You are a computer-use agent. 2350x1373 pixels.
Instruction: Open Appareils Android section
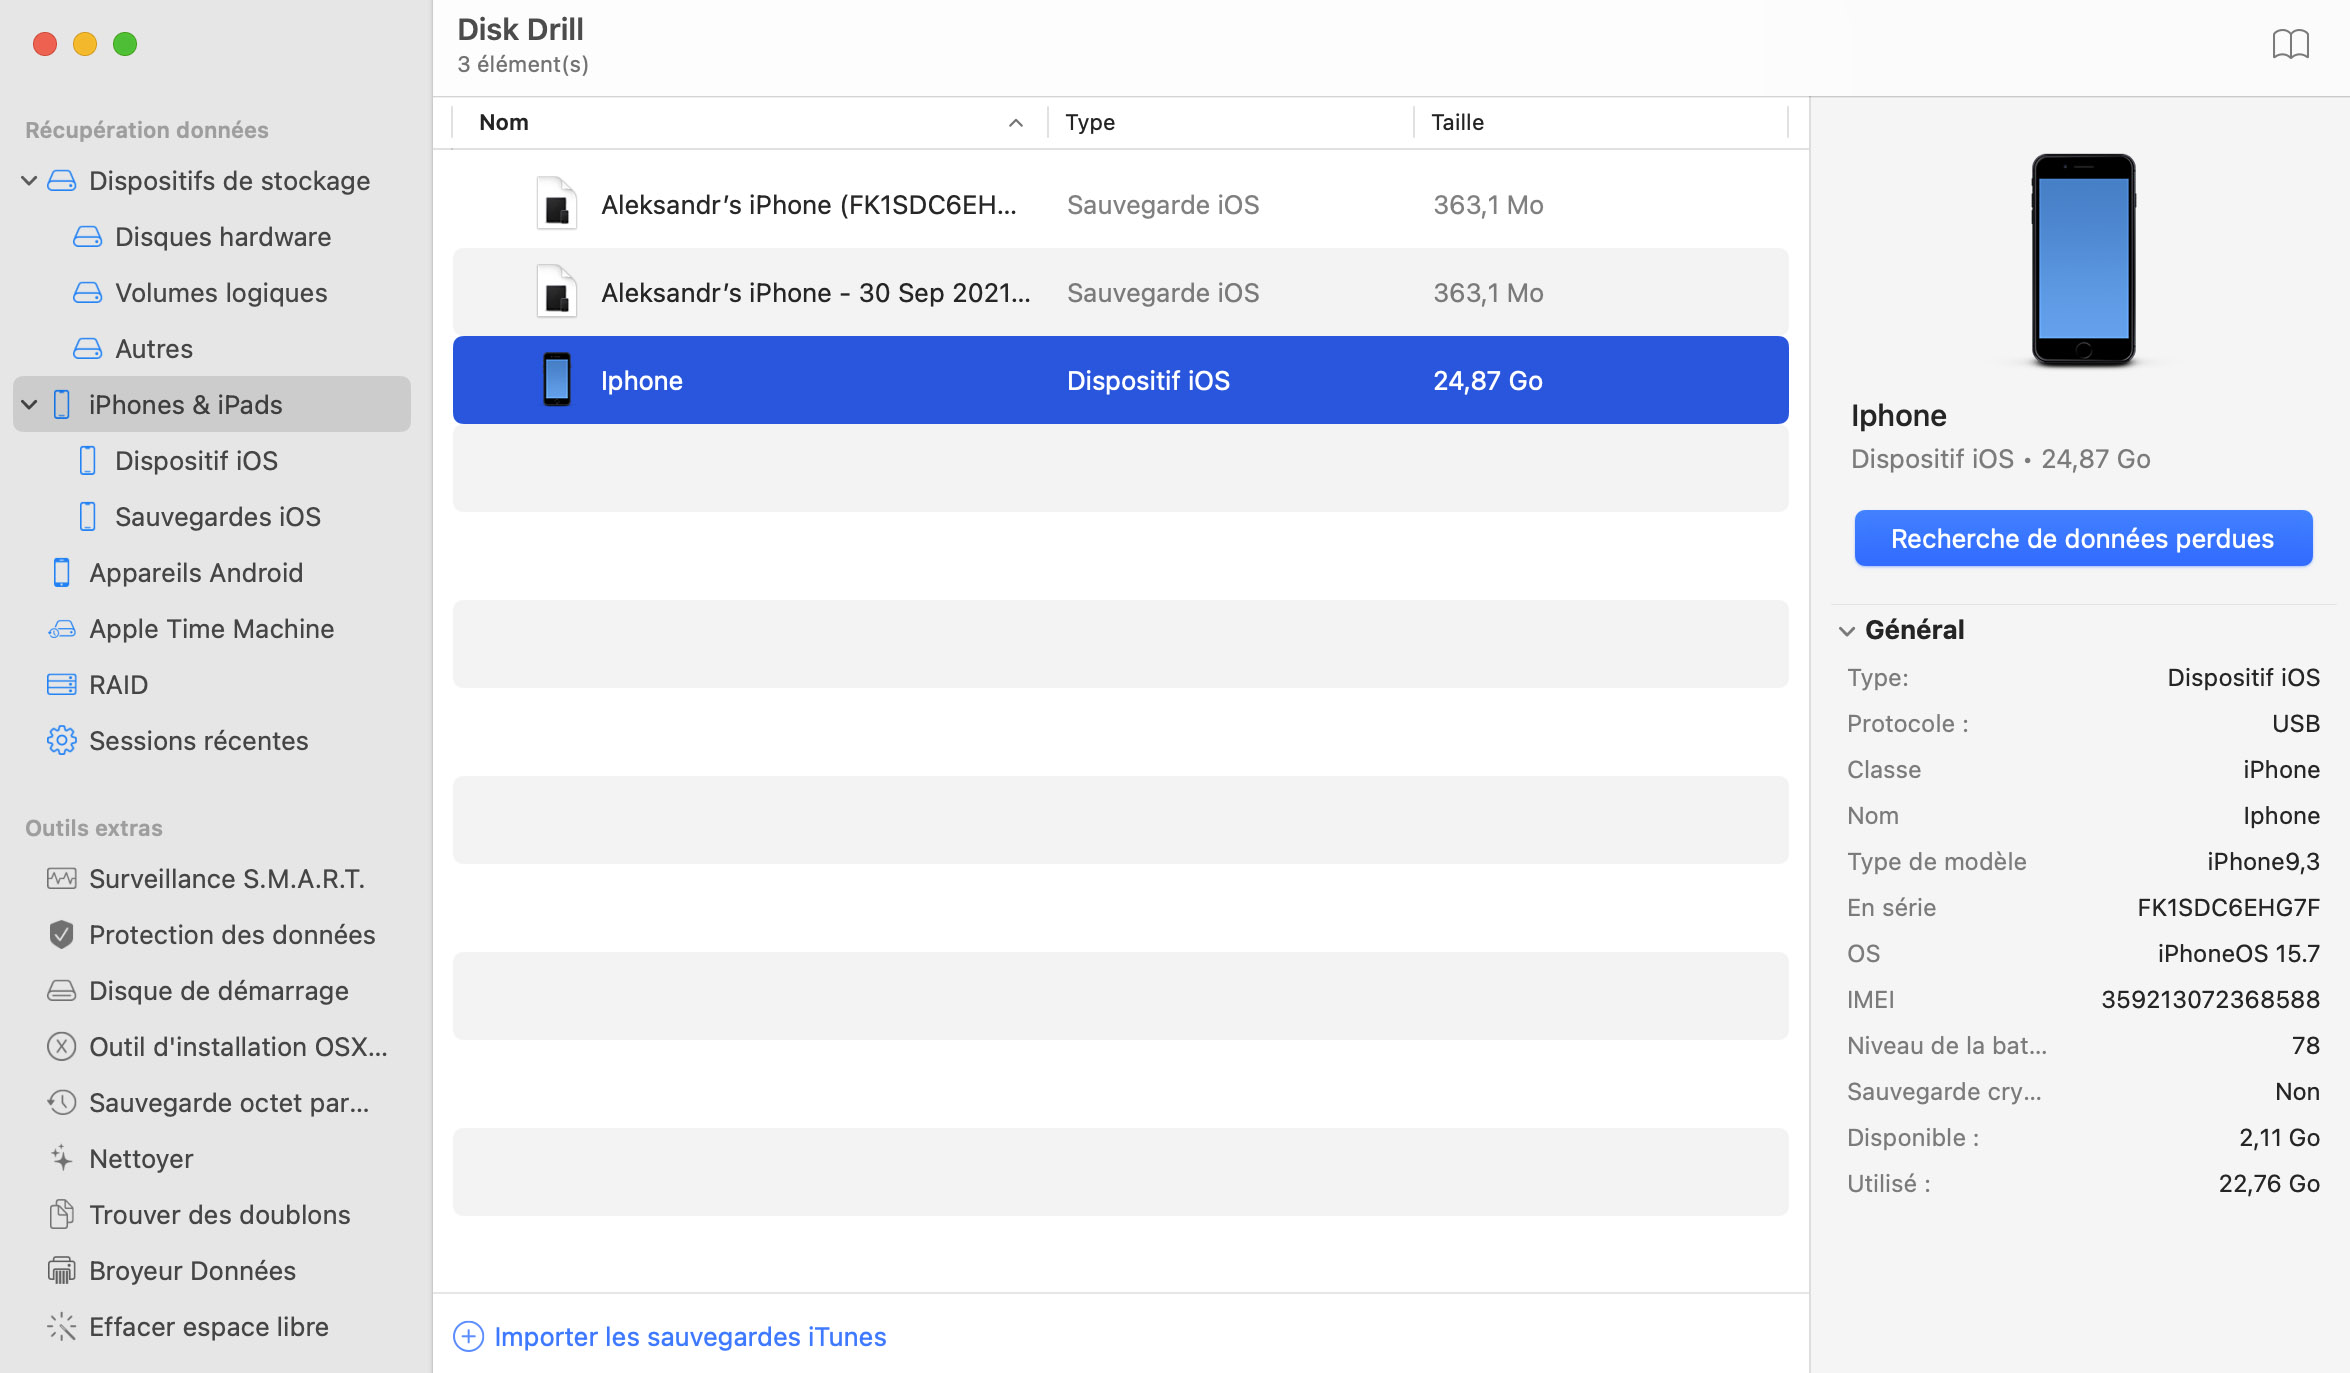(x=196, y=573)
